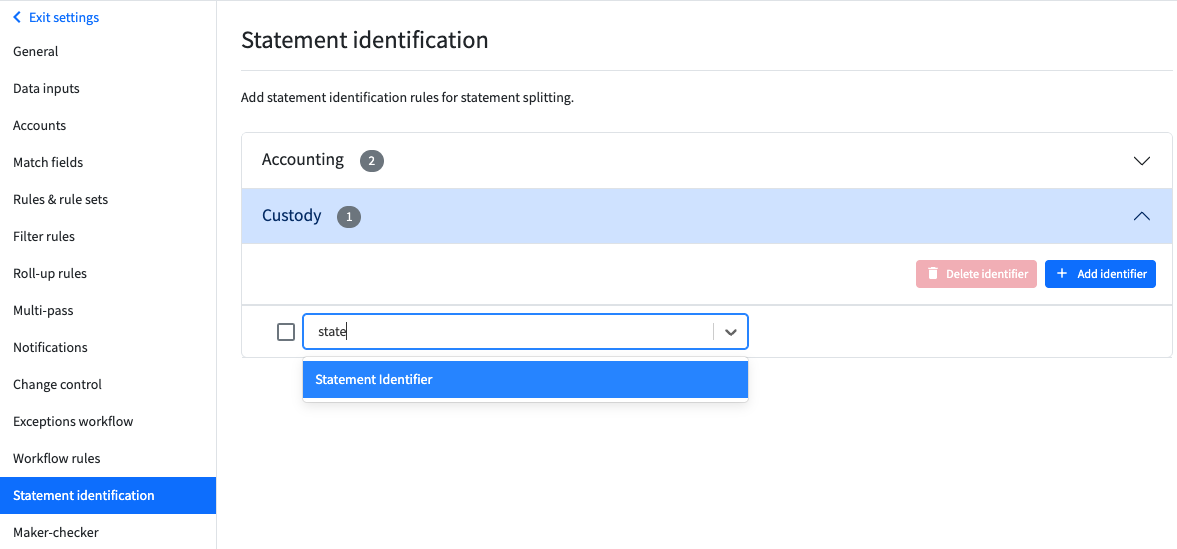Click the Custody section header
The image size is (1177, 549).
[x=707, y=216]
